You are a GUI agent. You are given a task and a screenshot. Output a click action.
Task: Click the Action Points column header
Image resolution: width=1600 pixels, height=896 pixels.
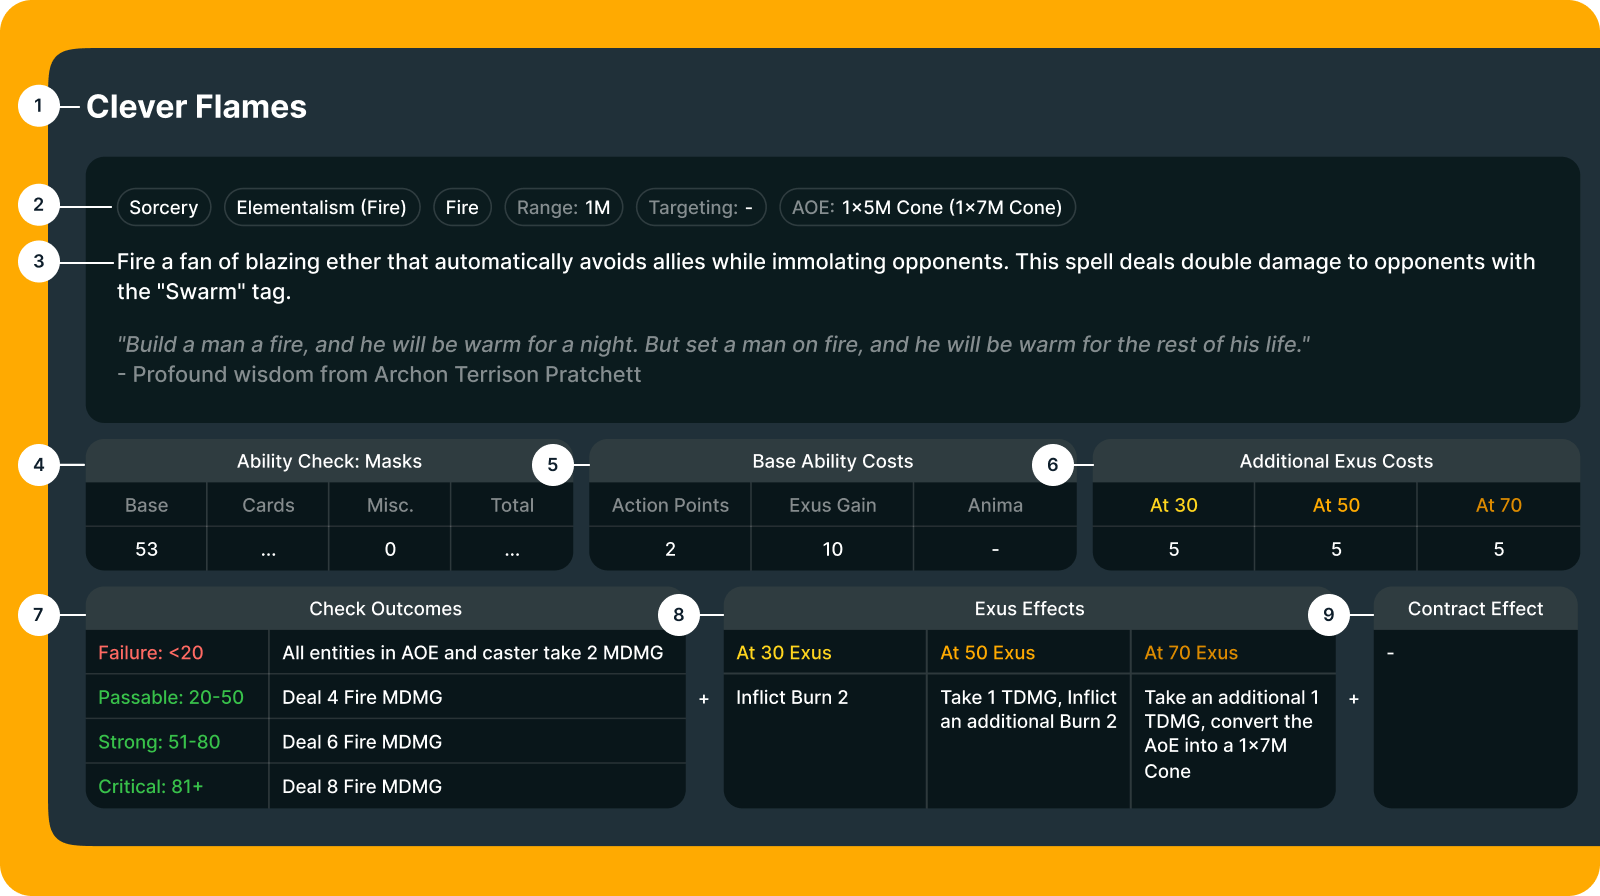click(670, 505)
